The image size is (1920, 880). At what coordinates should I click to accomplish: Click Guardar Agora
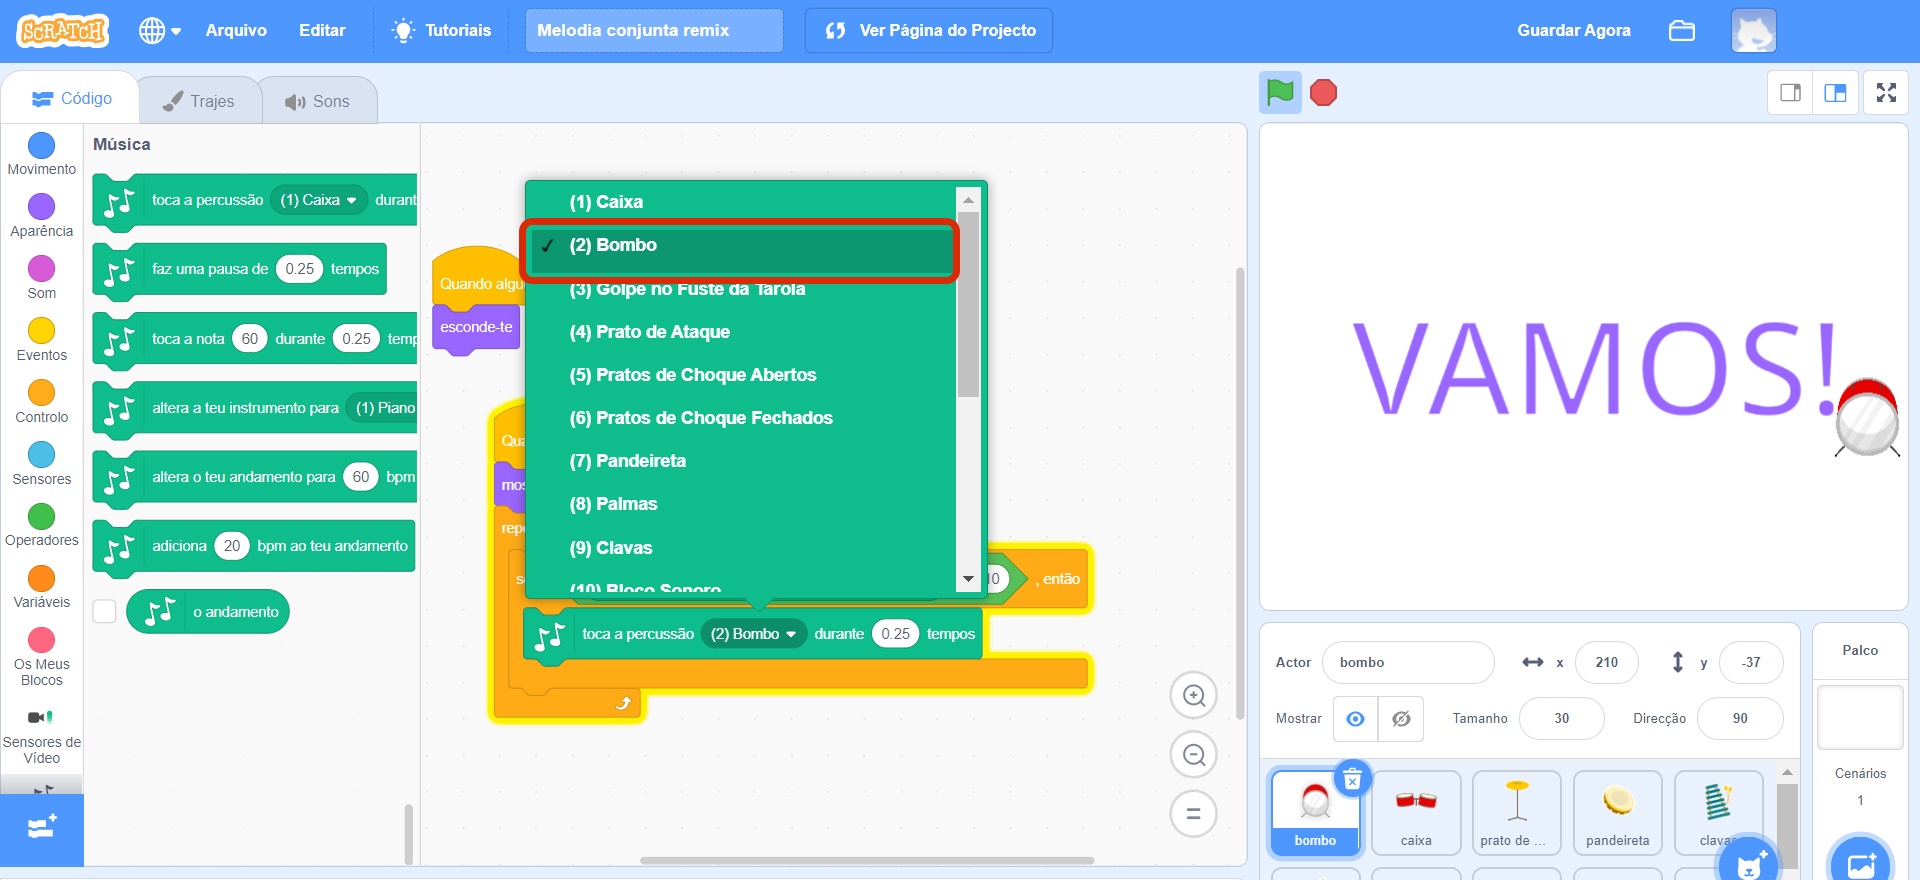(x=1573, y=31)
